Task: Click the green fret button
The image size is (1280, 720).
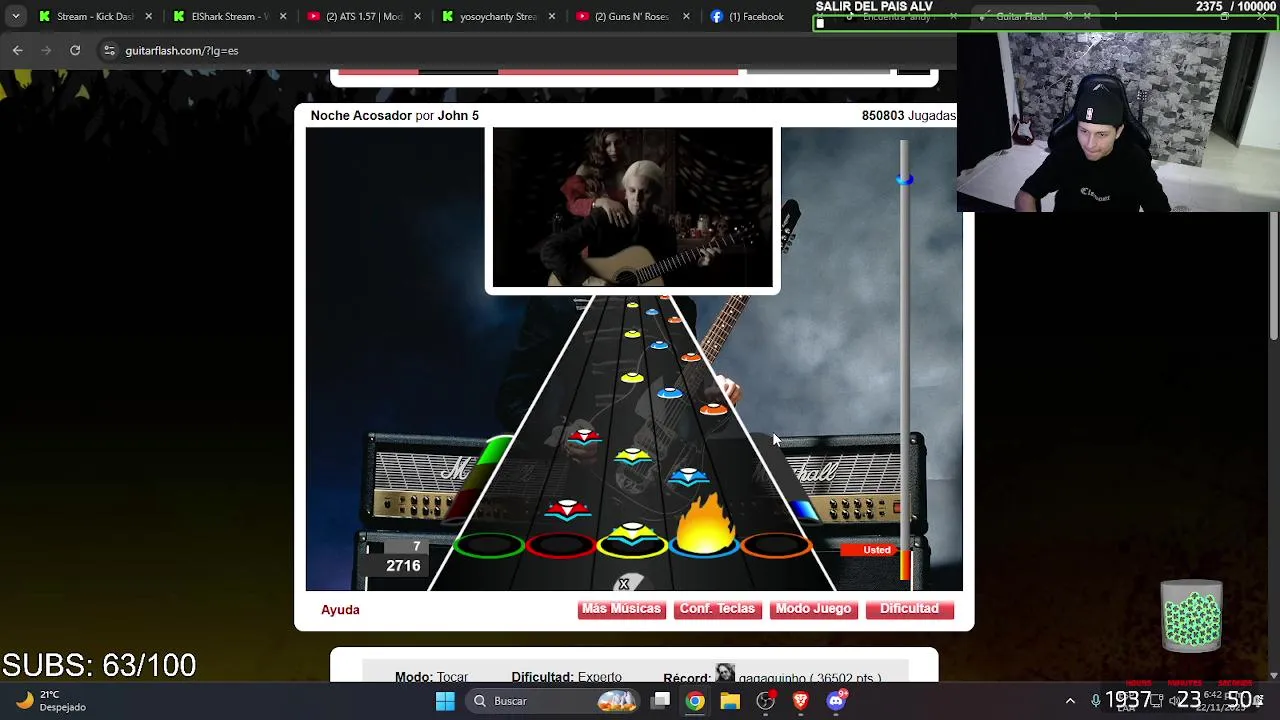Action: [x=489, y=545]
